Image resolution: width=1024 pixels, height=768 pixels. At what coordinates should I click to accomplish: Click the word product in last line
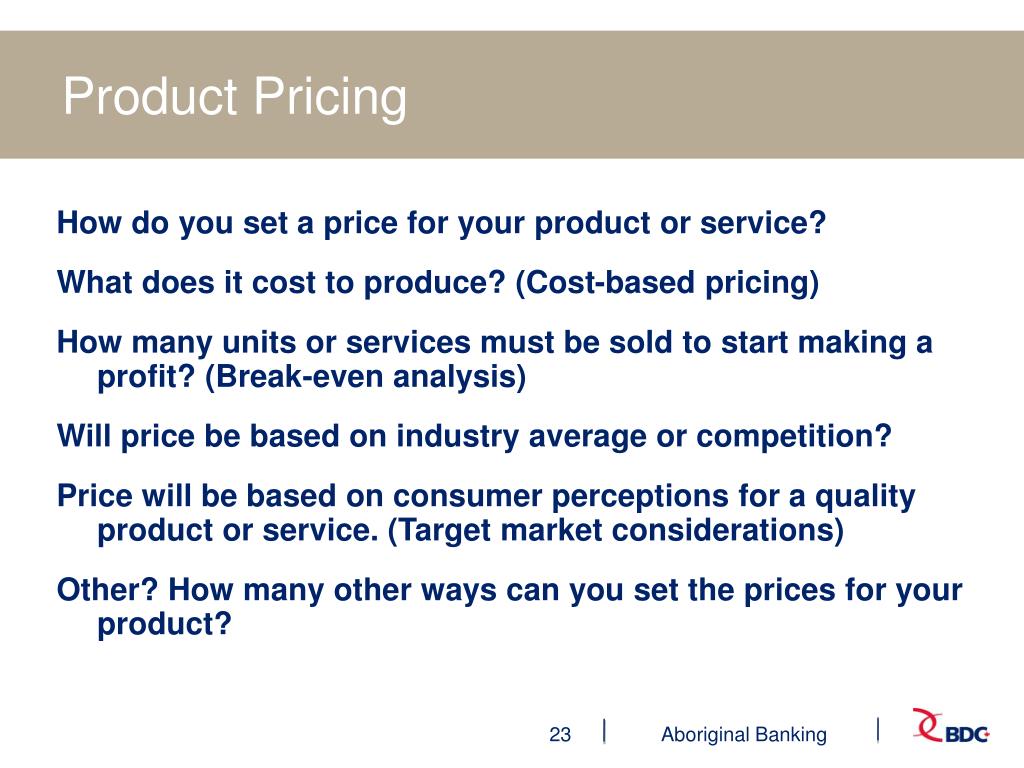coord(165,624)
